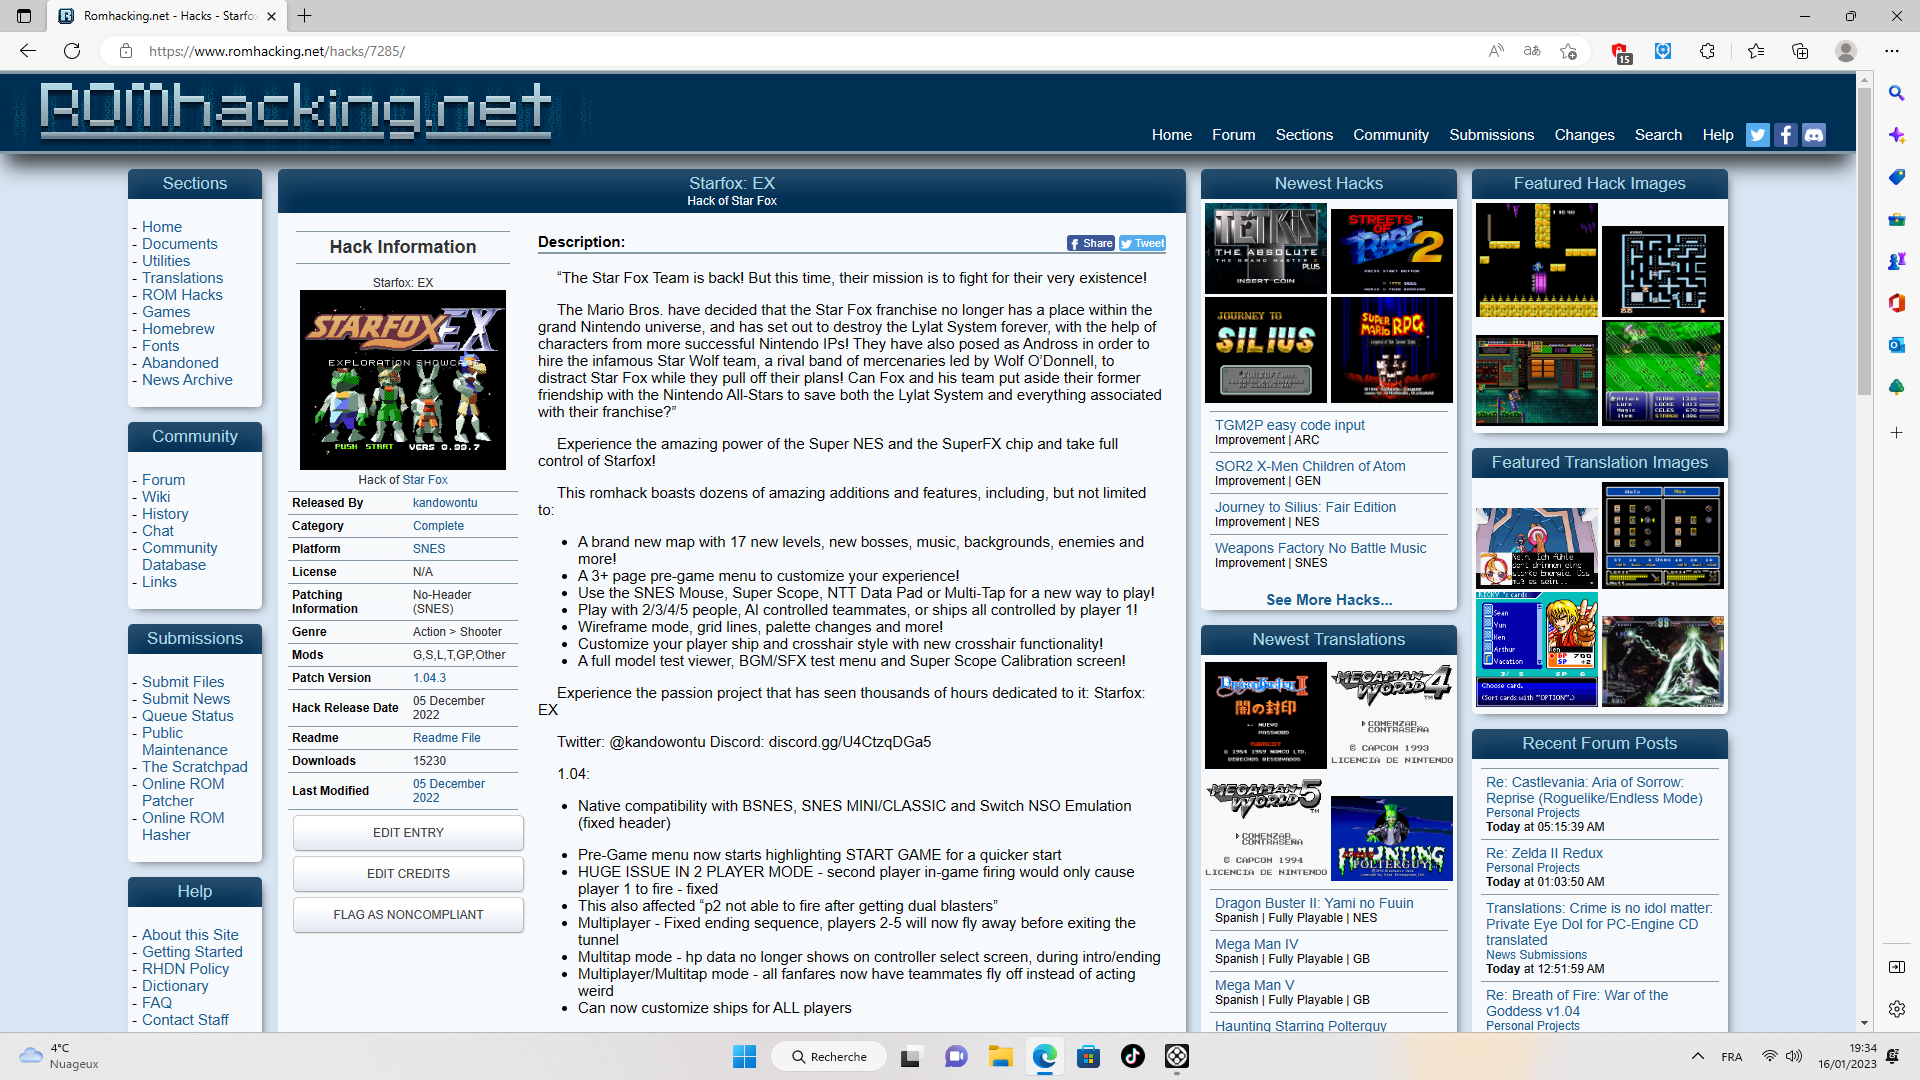Click the EDIT CREDITS button
Screen dimensions: 1920x1080
pos(408,874)
